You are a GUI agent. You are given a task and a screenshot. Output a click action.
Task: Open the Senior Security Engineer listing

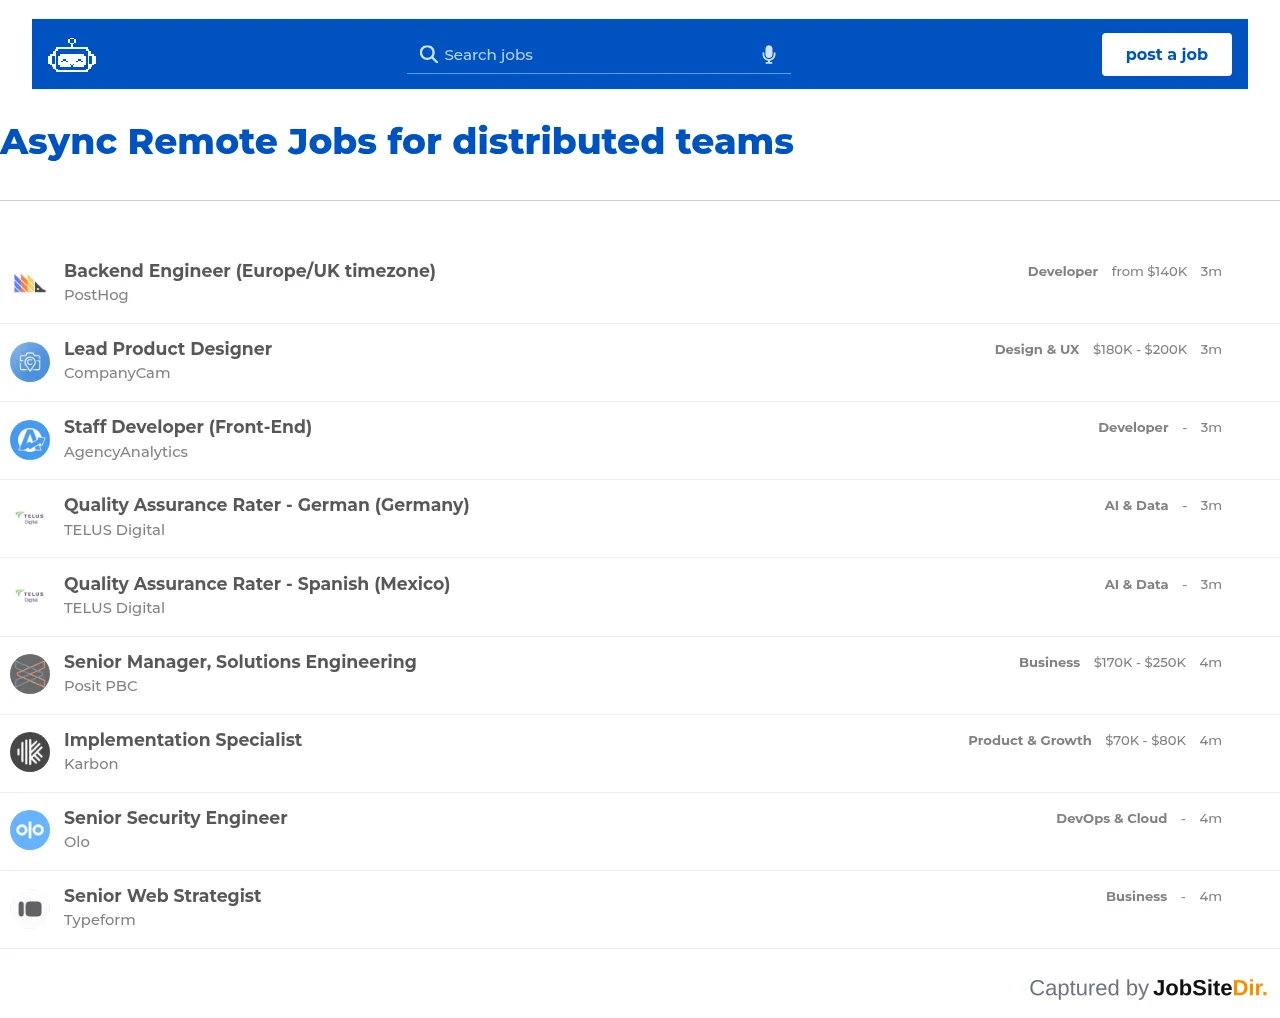pos(176,818)
